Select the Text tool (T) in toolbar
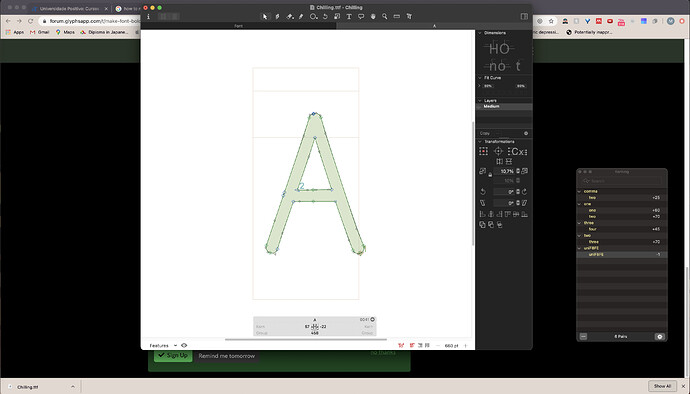The width and height of the screenshot is (690, 394). point(349,16)
